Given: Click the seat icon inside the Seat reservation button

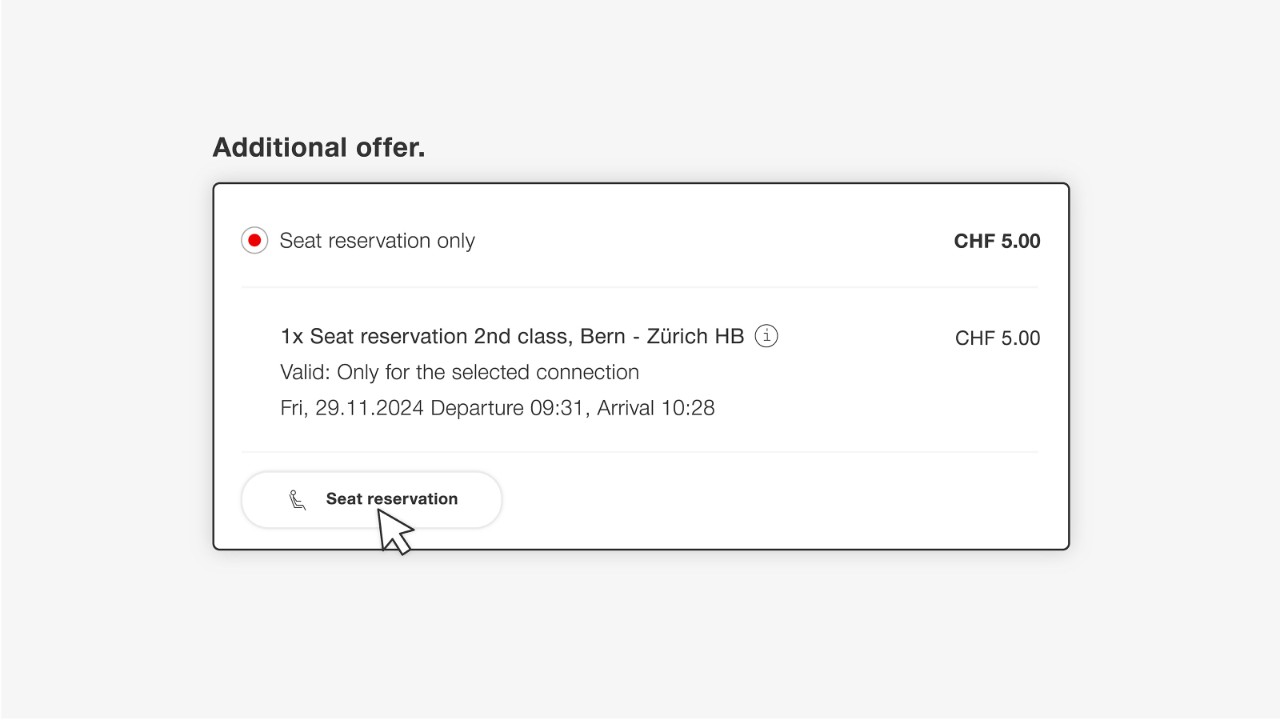Looking at the screenshot, I should pyautogui.click(x=296, y=499).
